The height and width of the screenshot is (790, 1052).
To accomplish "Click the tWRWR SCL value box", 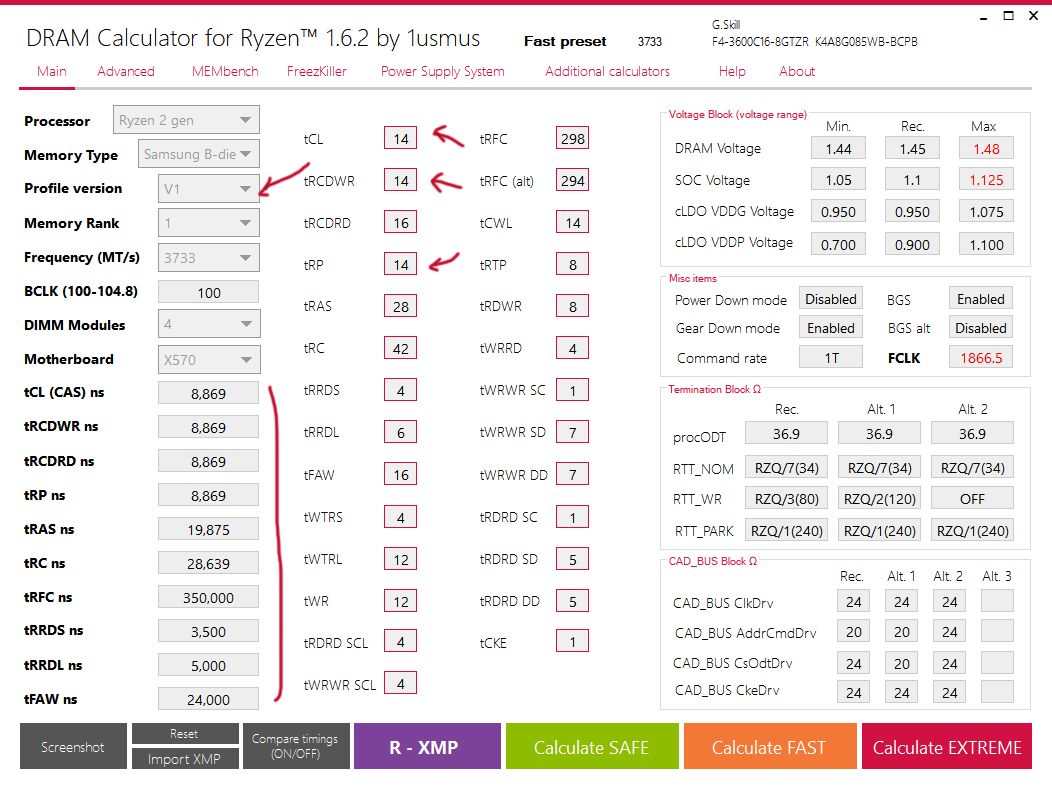I will click(x=401, y=683).
